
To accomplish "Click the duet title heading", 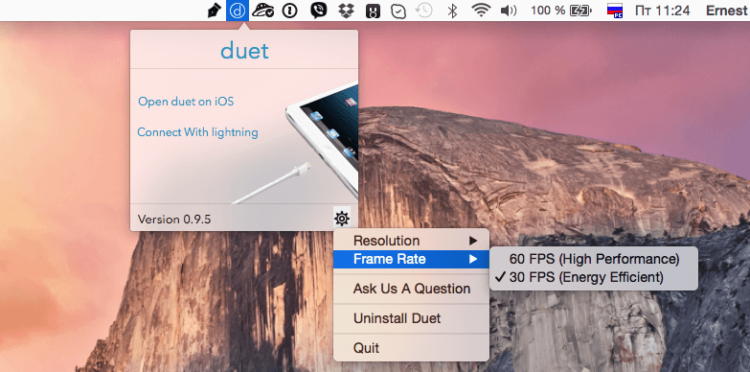I will click(244, 51).
